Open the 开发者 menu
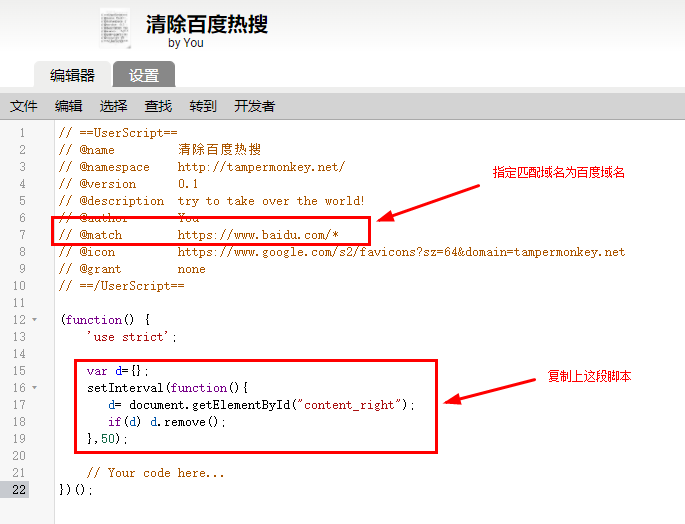The width and height of the screenshot is (685, 524). coord(255,106)
